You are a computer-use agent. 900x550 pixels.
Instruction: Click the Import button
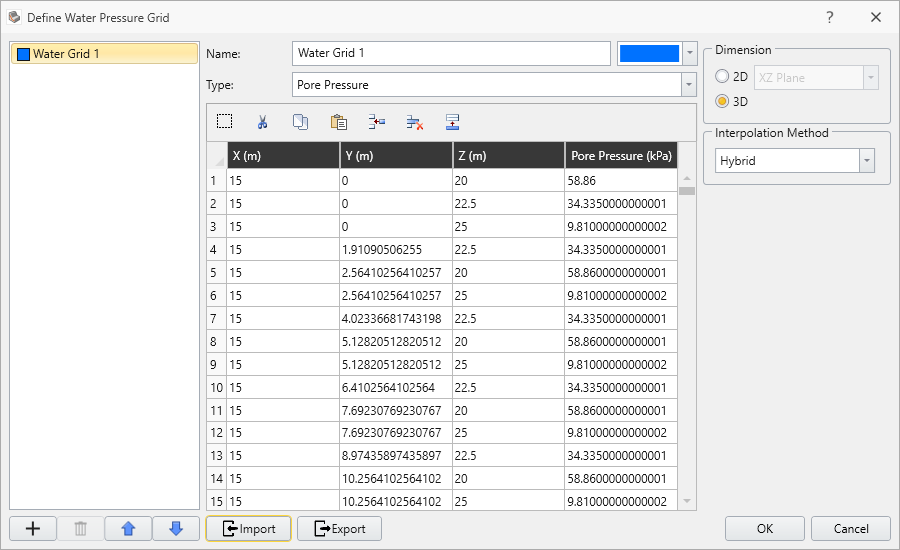coord(249,529)
